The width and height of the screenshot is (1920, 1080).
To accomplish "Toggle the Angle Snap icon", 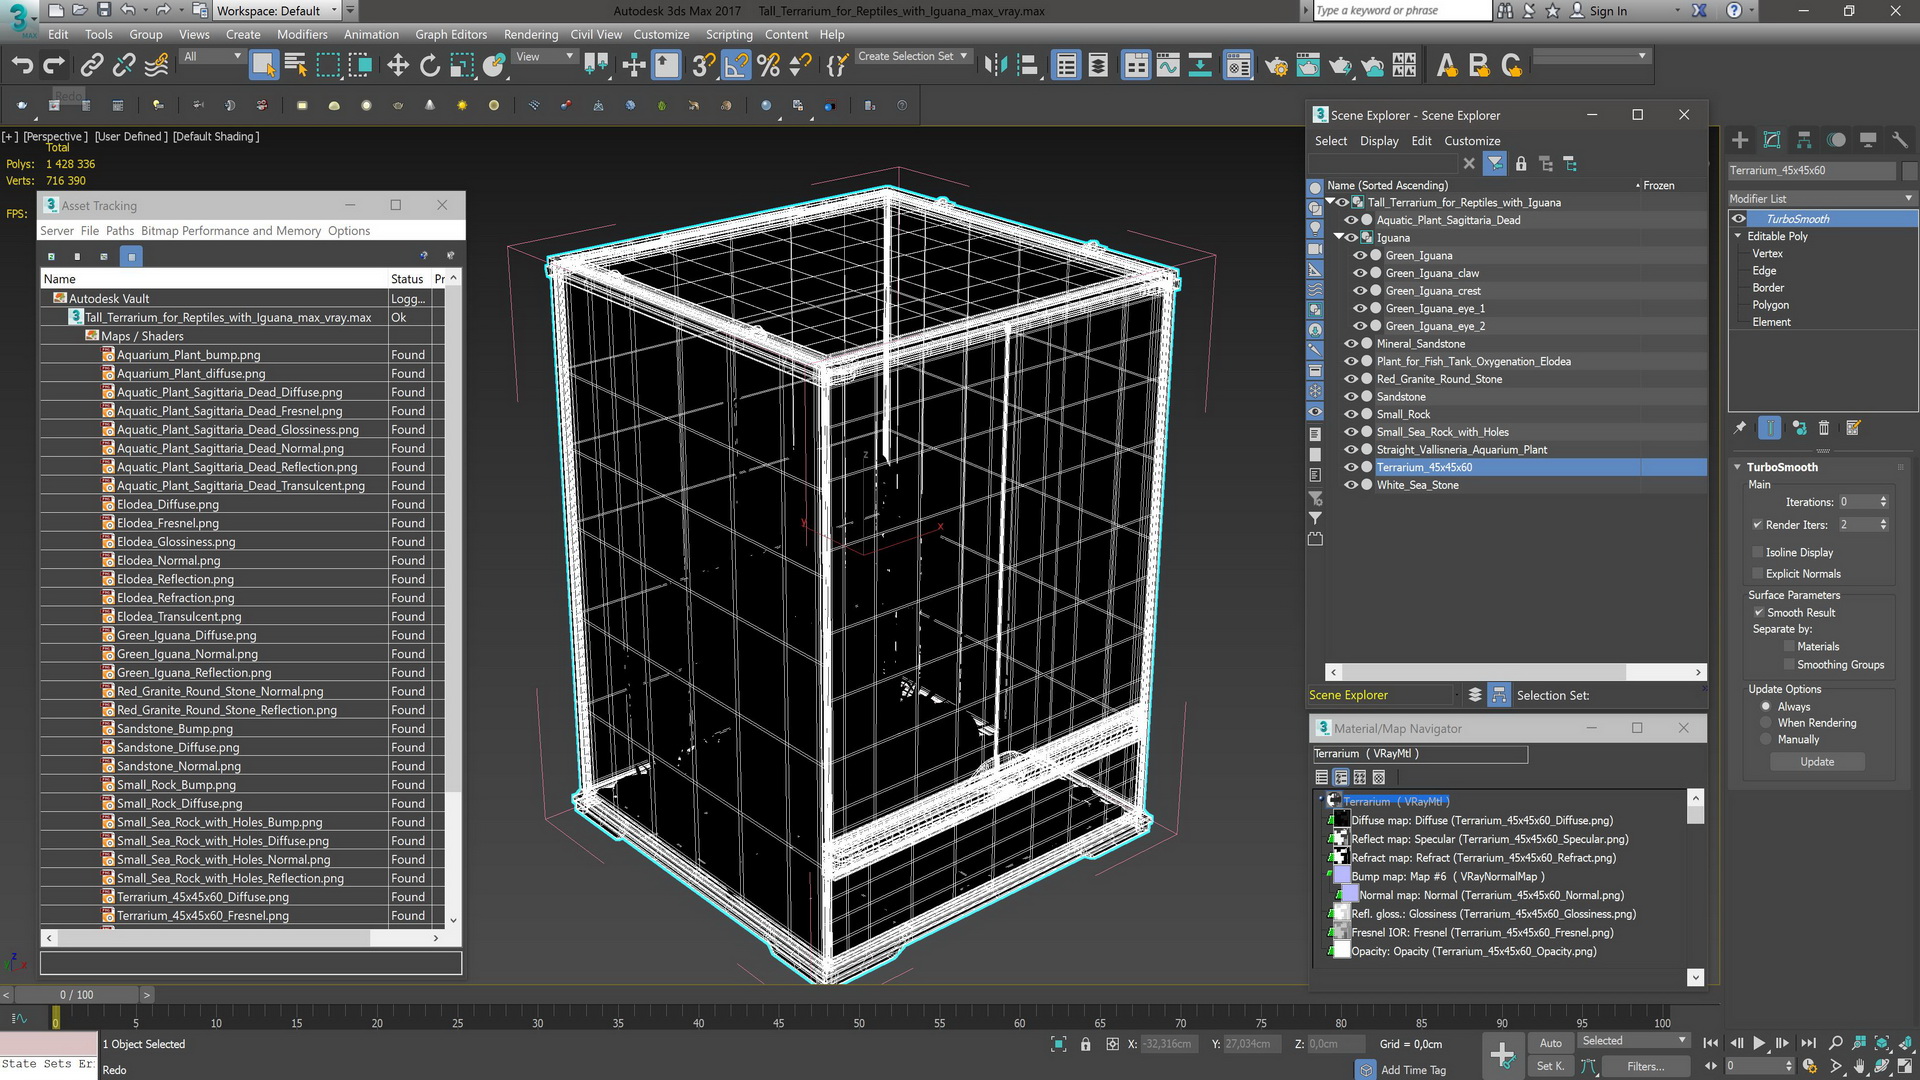I will [736, 66].
